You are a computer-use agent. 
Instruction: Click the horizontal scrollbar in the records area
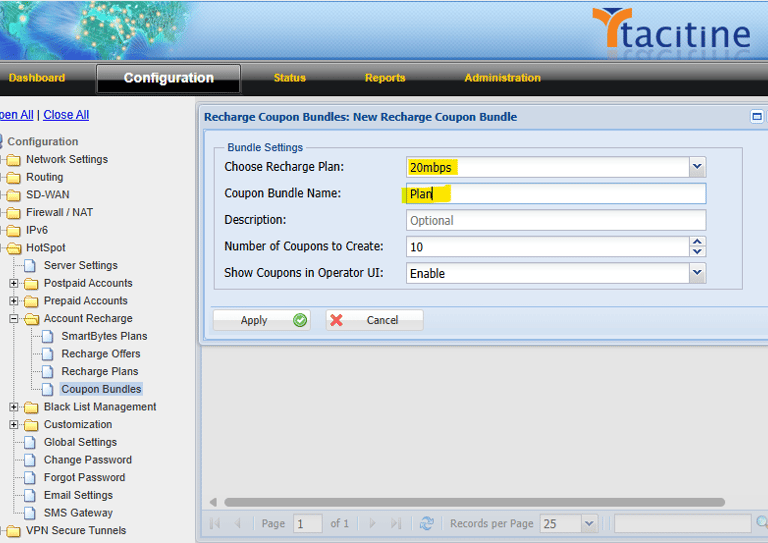coord(474,502)
